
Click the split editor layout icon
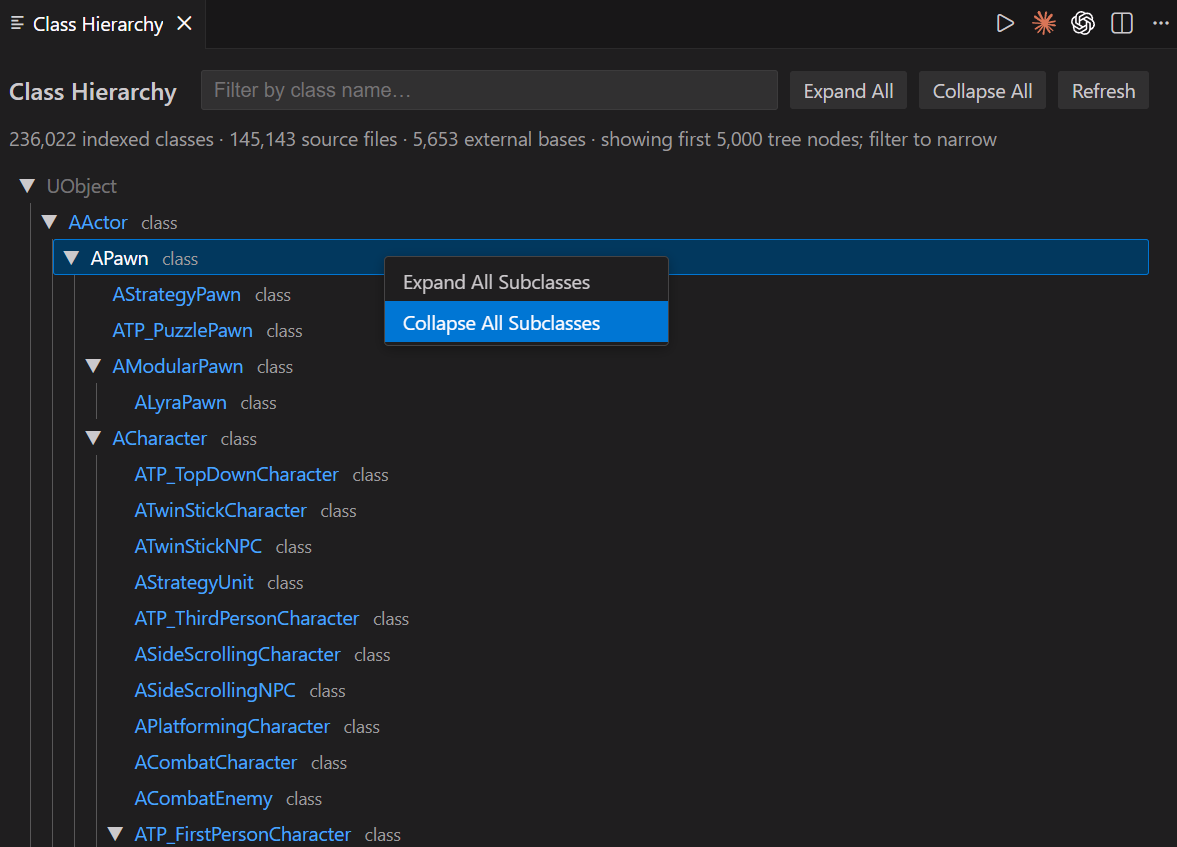click(x=1121, y=23)
